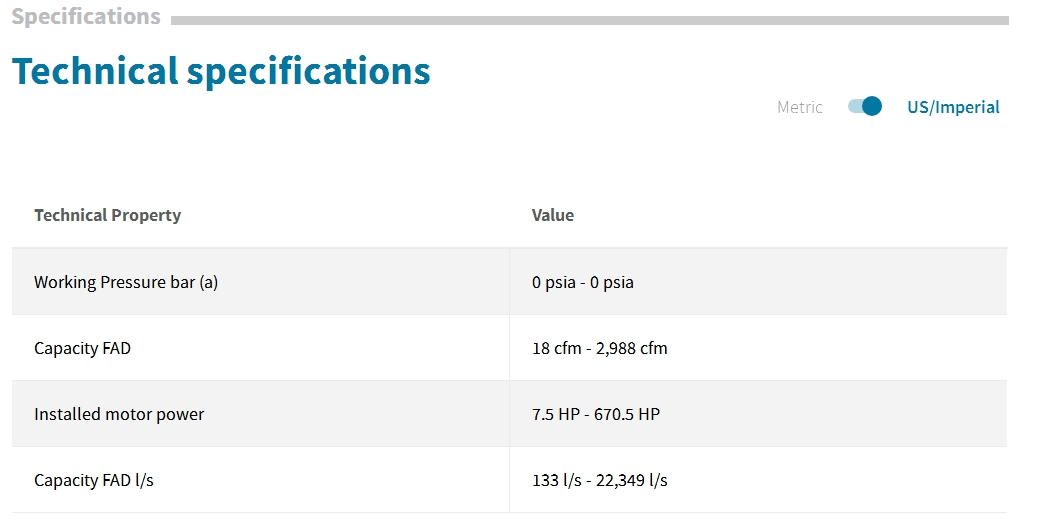Image resolution: width=1045 pixels, height=525 pixels.
Task: Click the gray divider bar beside Specifications
Action: [590, 21]
